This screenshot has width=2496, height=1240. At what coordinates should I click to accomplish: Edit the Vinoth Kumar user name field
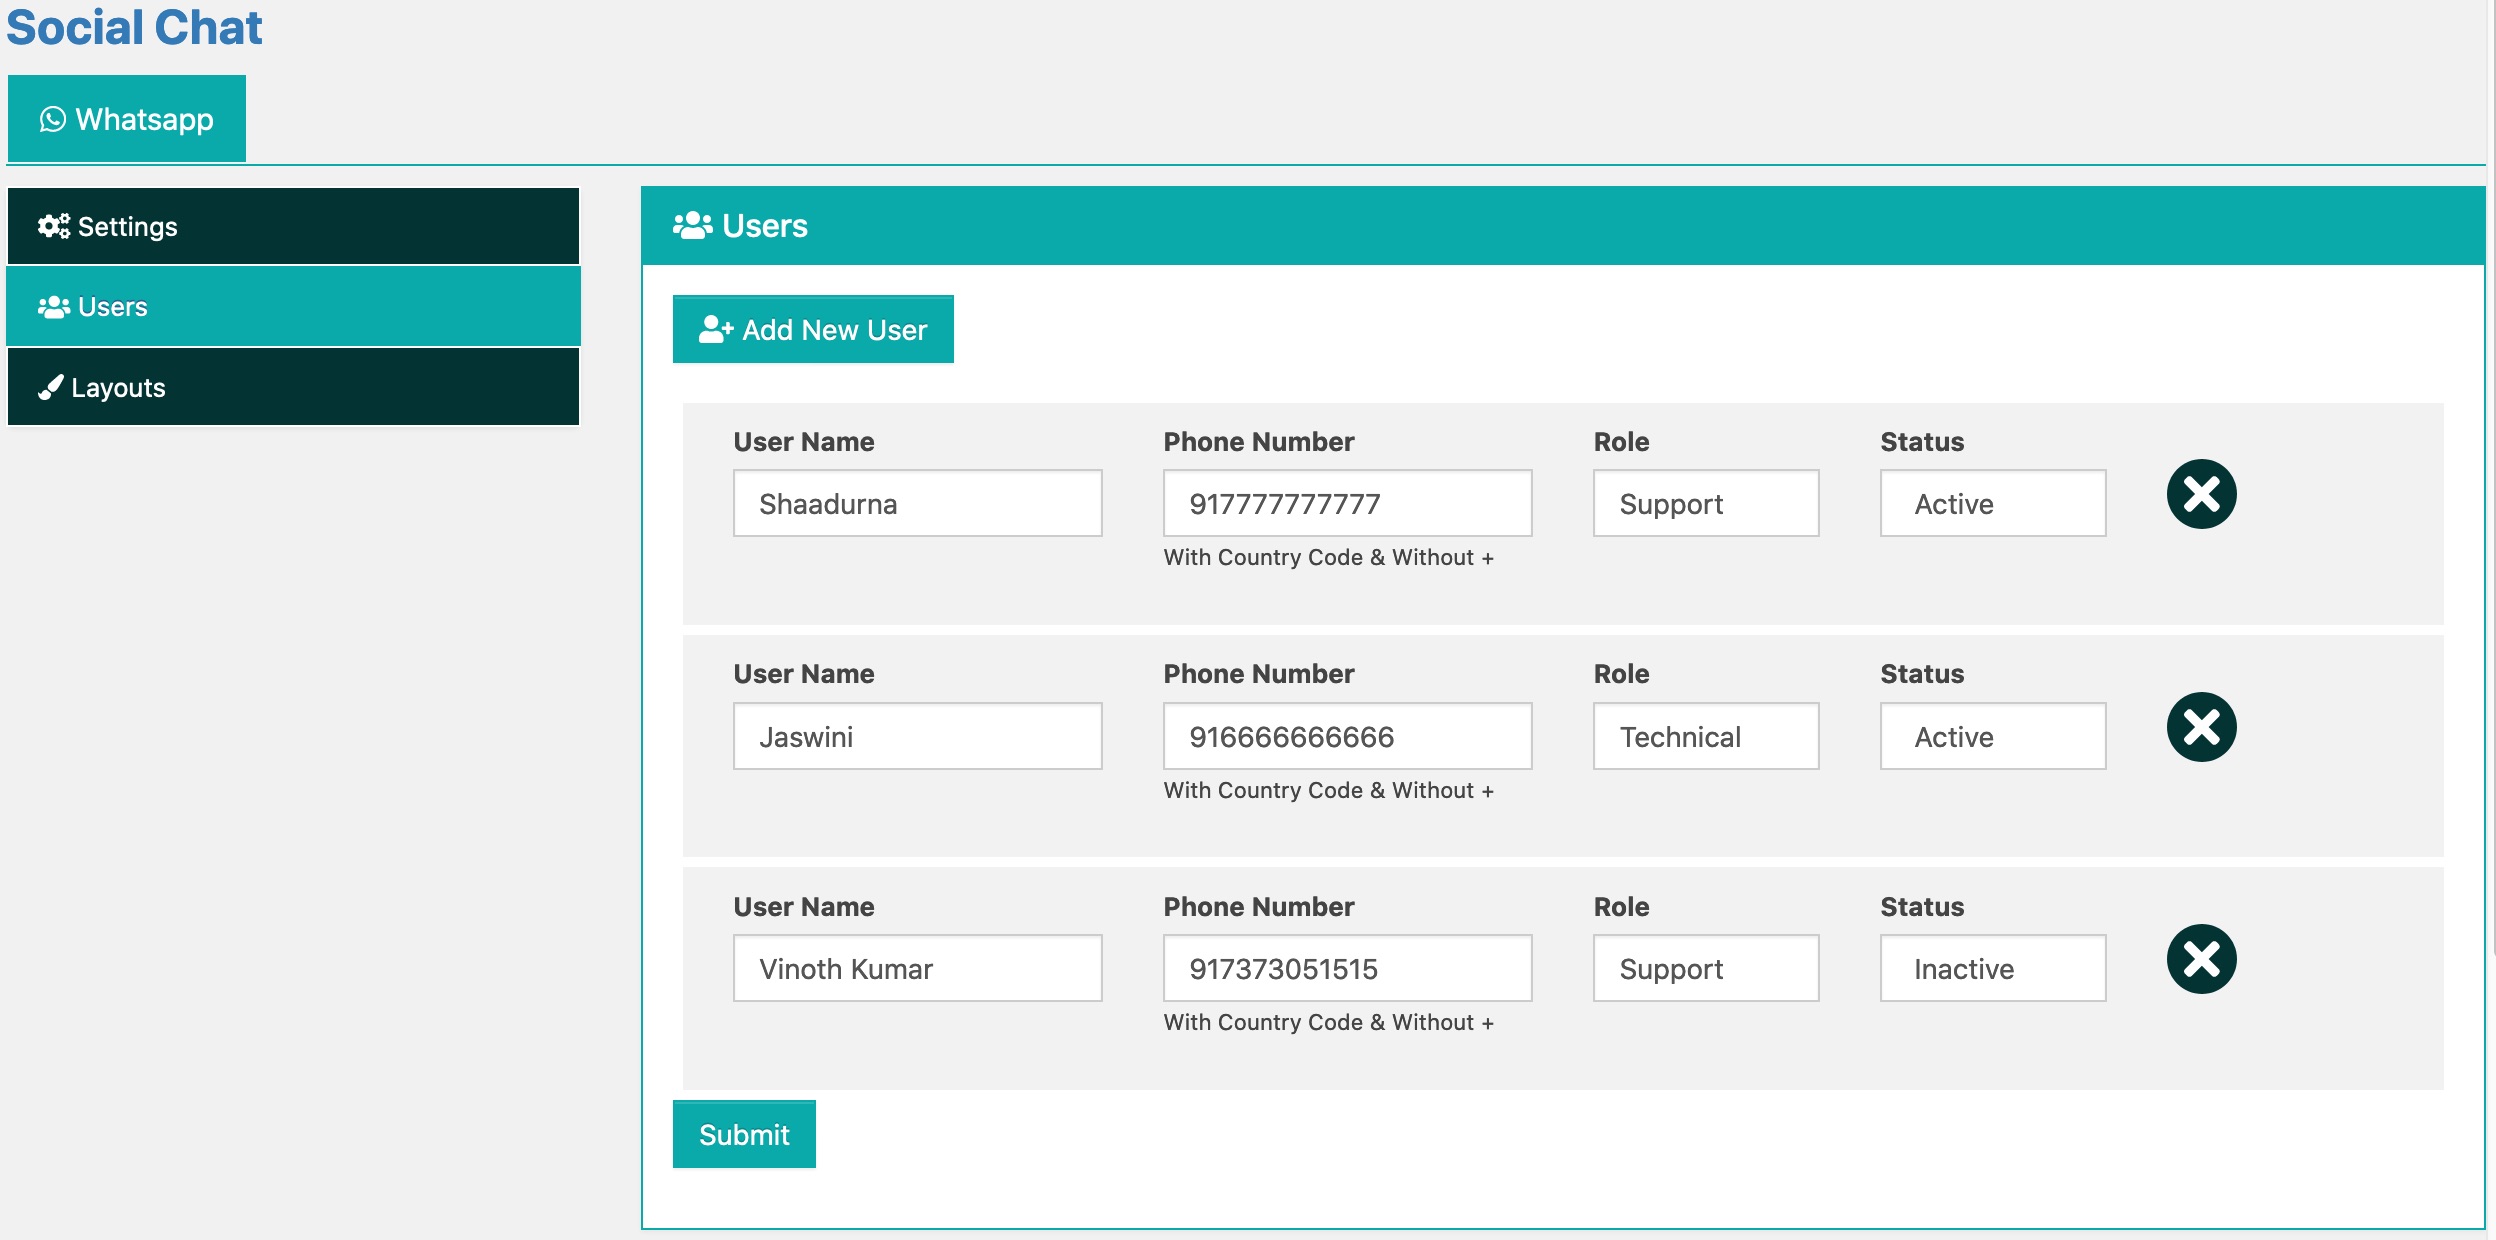918,968
